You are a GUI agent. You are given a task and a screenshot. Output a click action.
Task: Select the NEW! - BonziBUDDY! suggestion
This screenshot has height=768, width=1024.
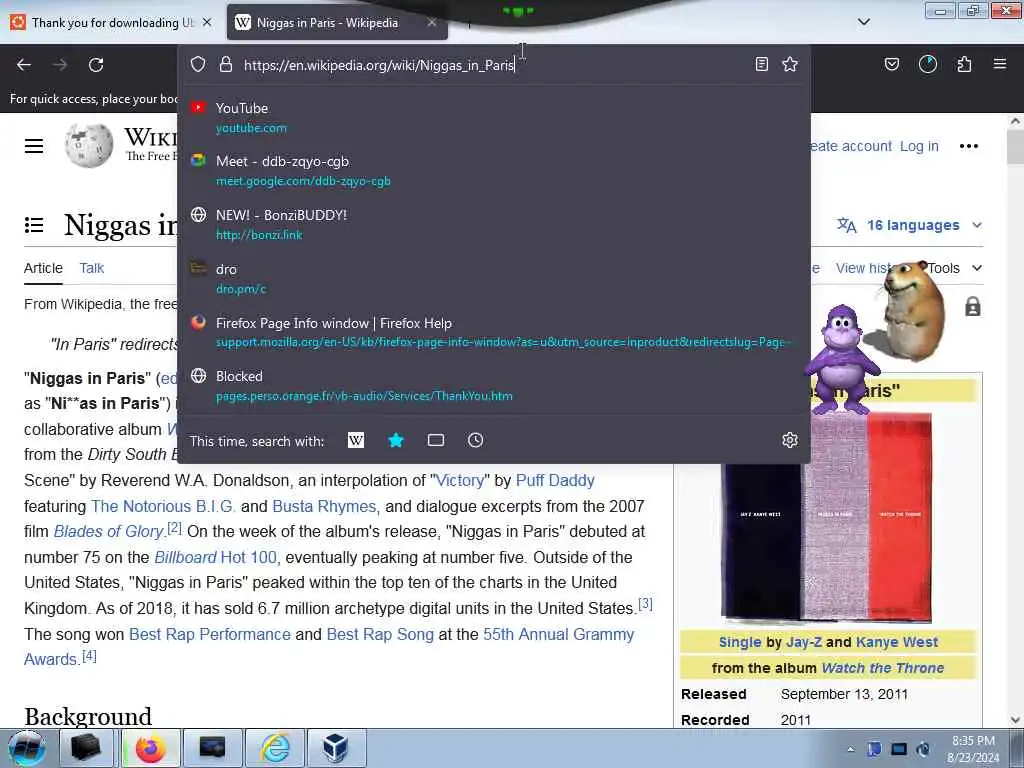click(494, 225)
